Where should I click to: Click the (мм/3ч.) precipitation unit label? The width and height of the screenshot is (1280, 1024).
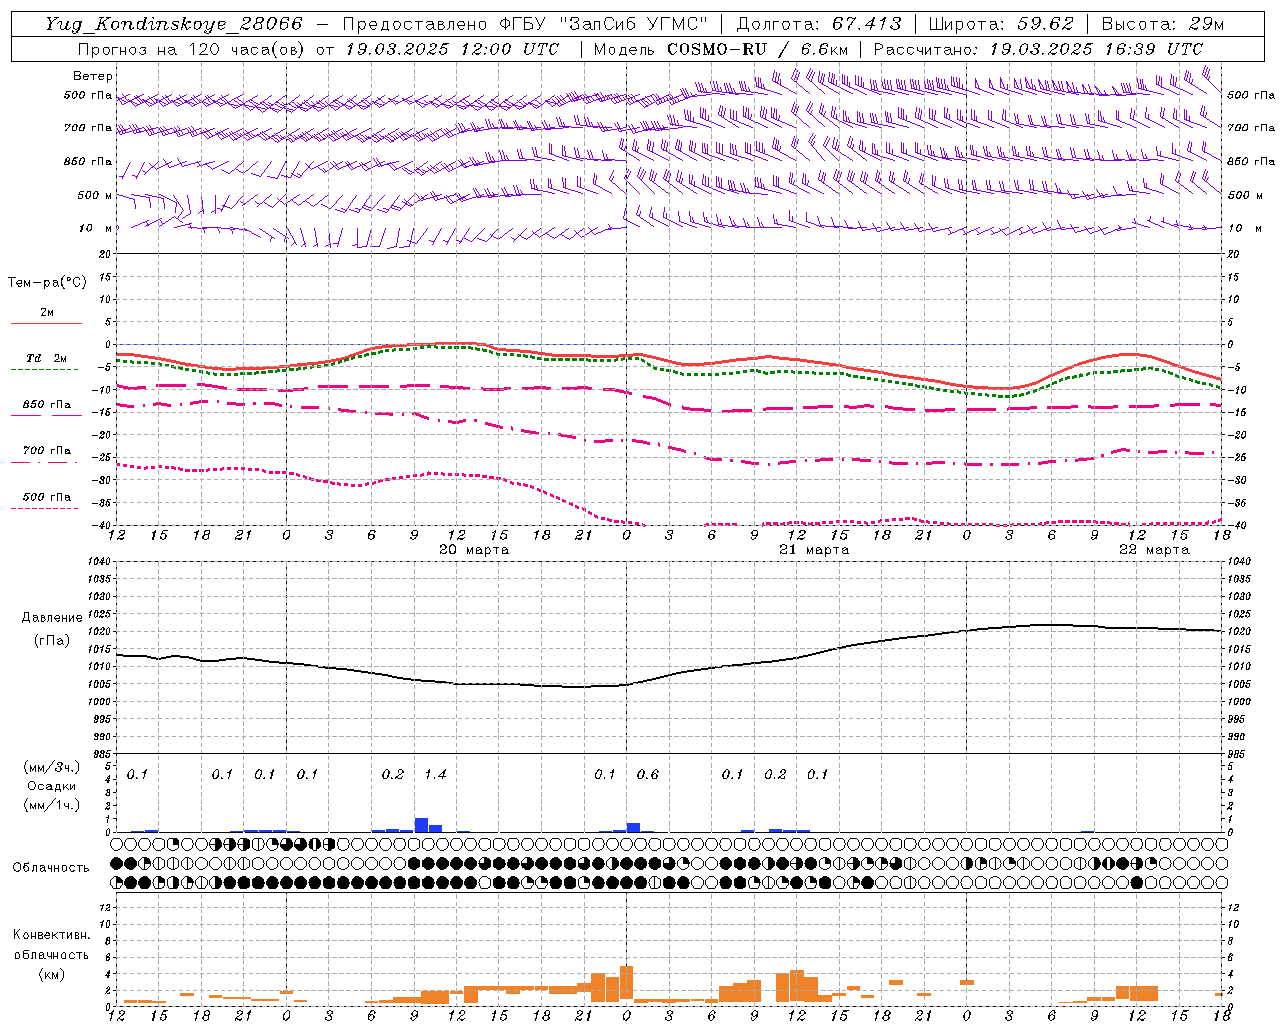(52, 767)
